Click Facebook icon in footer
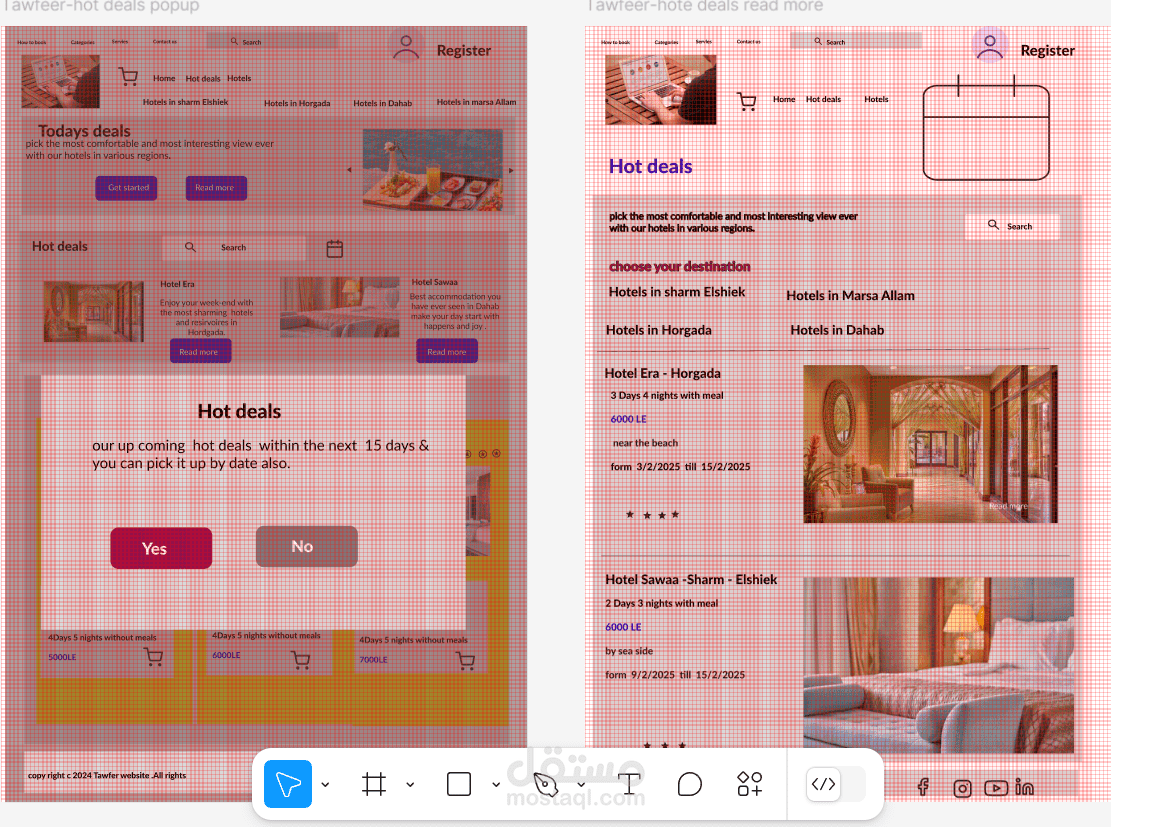Screen dimensions: 1152x827 pos(924,787)
